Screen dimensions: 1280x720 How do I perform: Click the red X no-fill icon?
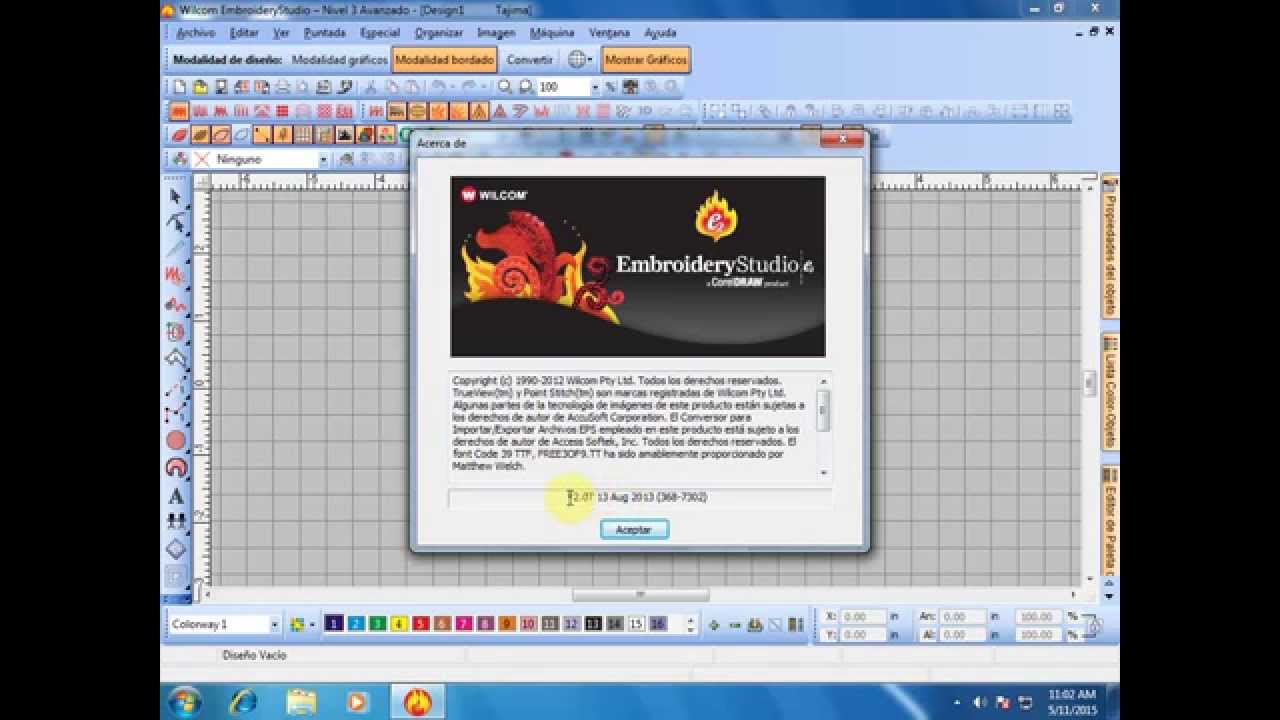(x=202, y=159)
